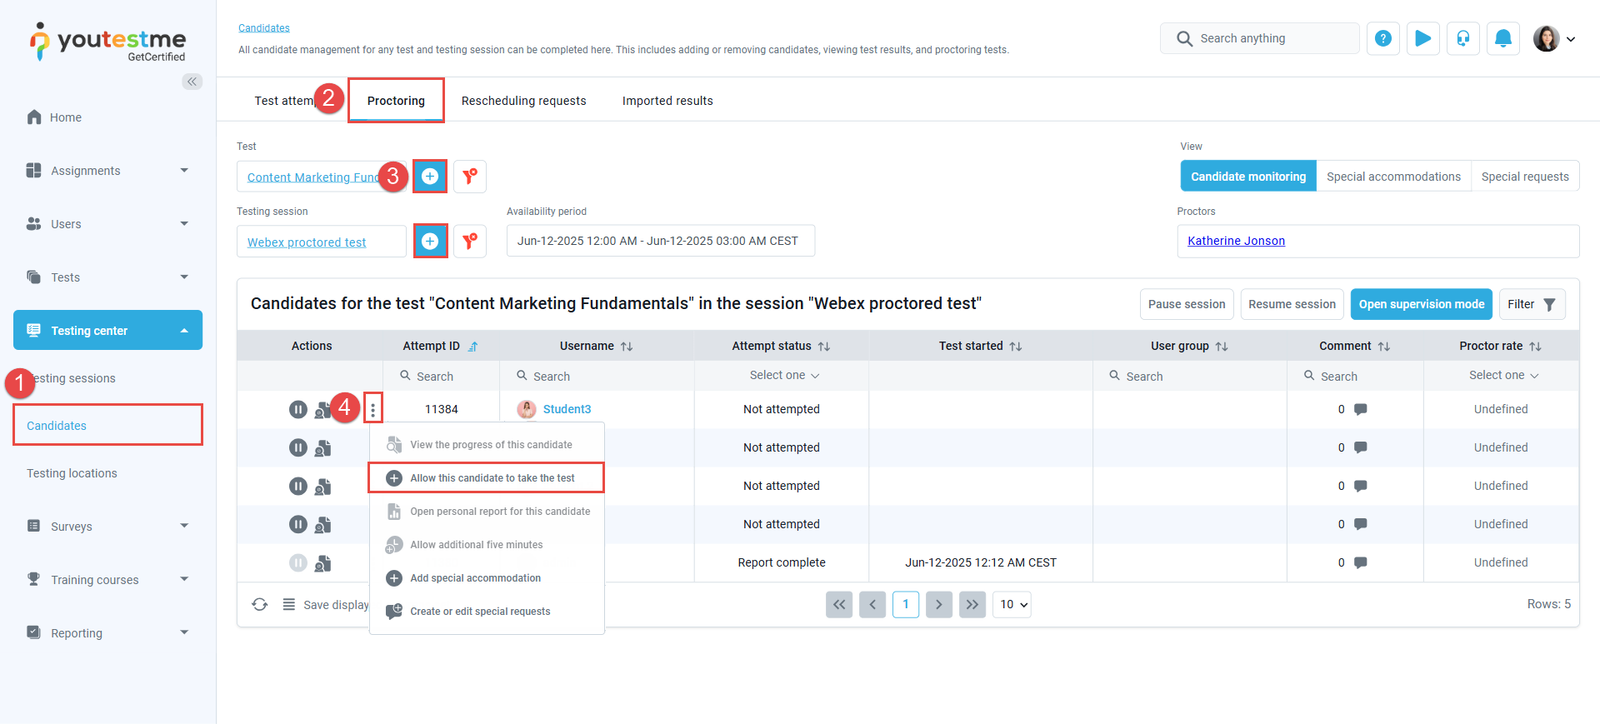The height and width of the screenshot is (724, 1600).
Task: Click the Search anything input field
Action: click(x=1272, y=39)
